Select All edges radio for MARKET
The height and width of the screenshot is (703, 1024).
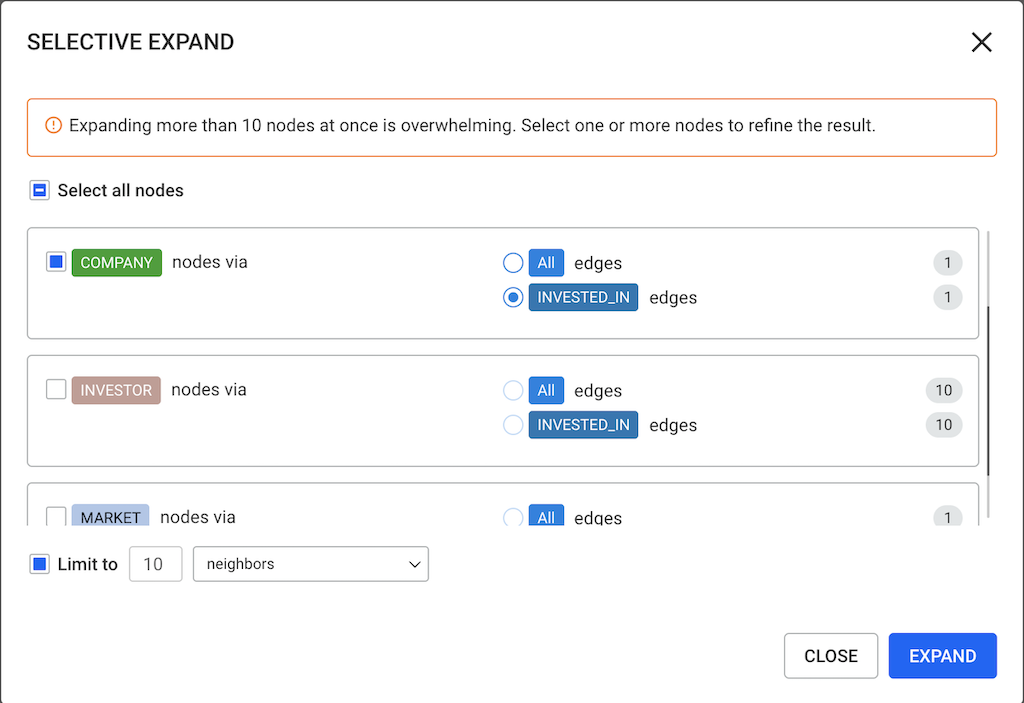513,517
